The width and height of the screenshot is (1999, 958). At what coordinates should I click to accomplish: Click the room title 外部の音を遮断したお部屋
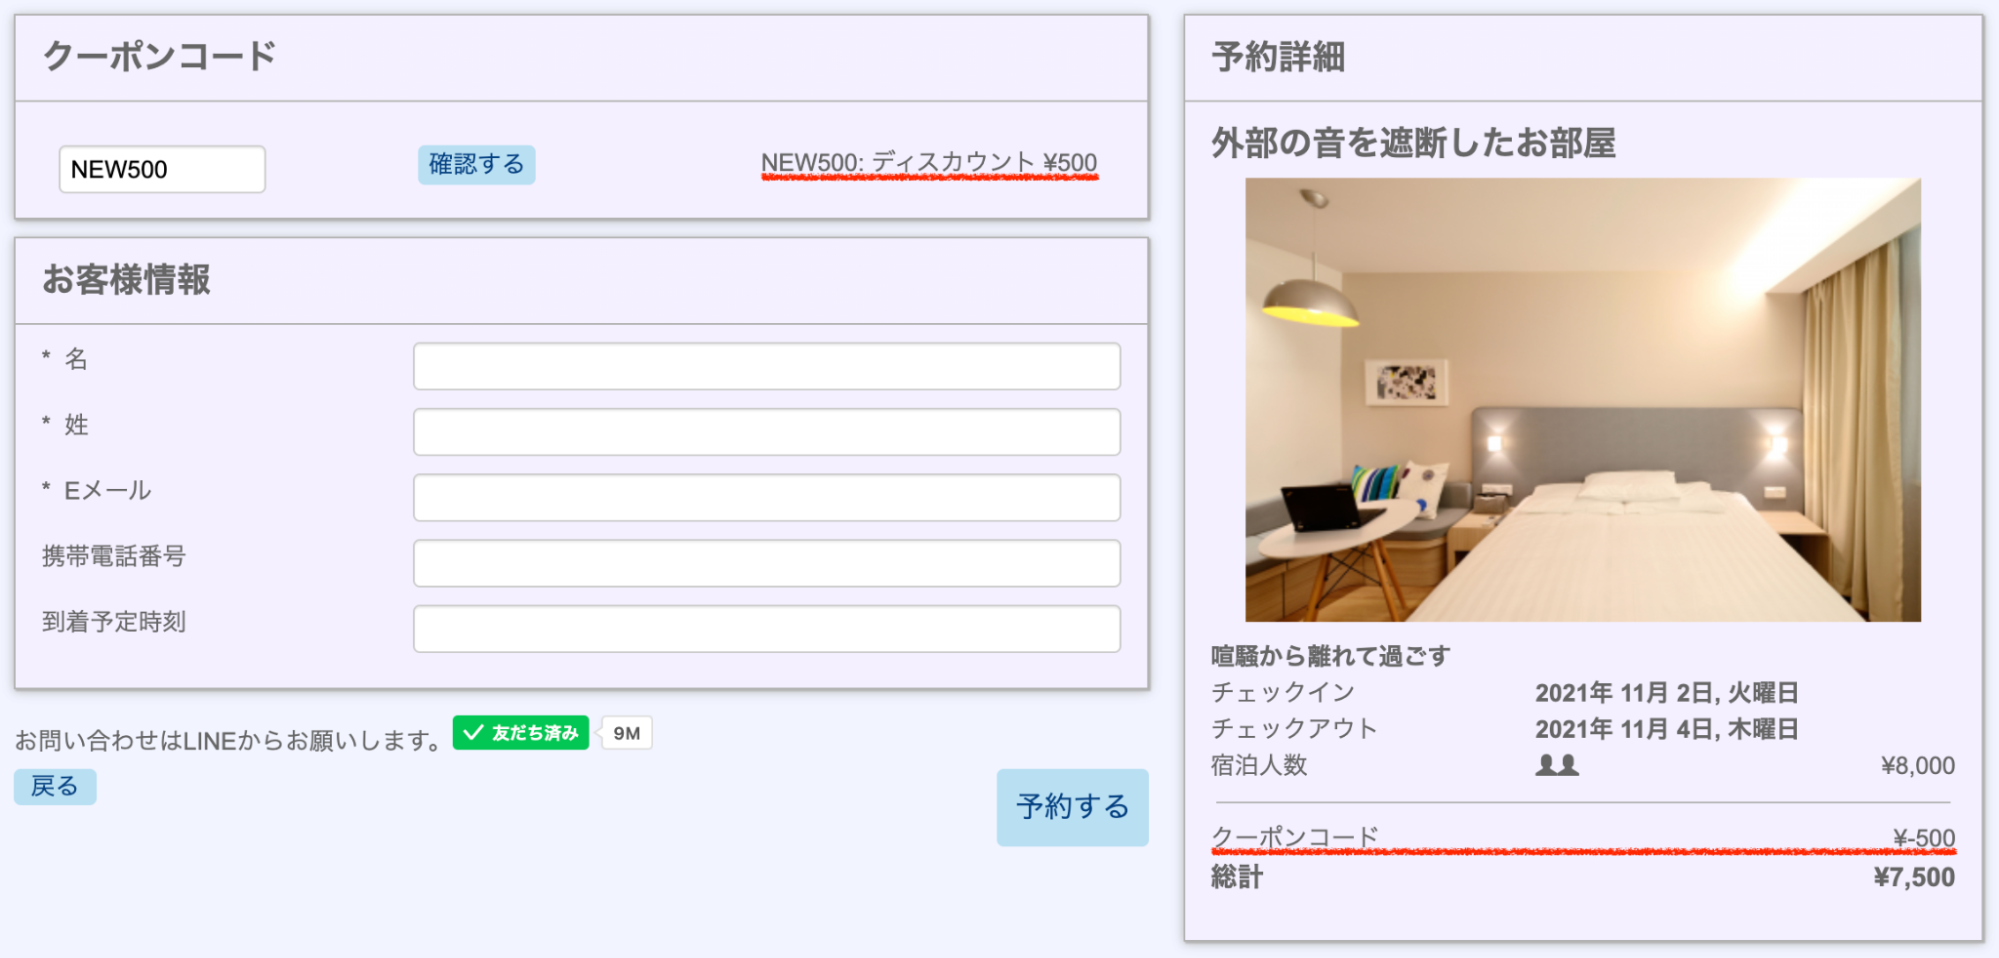click(x=1413, y=143)
